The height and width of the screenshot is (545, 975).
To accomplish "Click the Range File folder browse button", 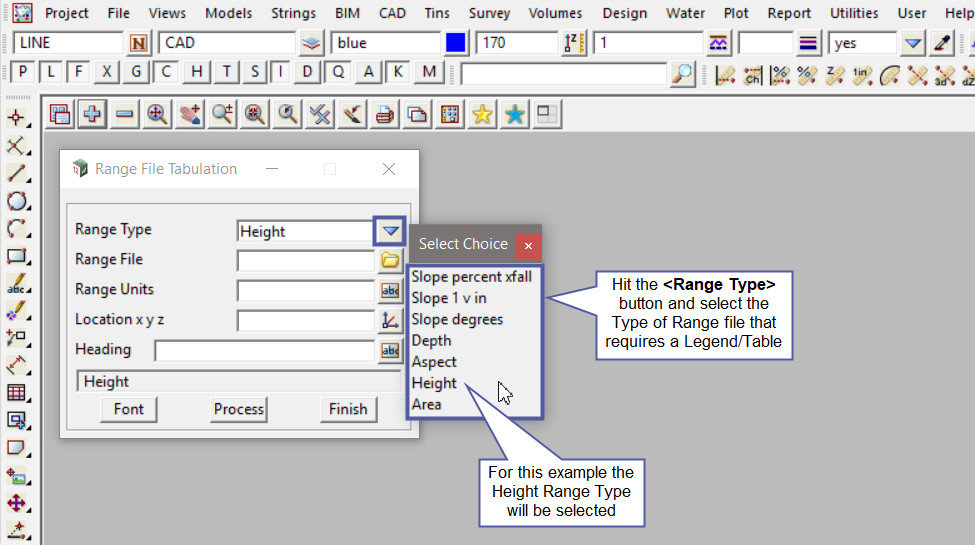I will point(390,260).
